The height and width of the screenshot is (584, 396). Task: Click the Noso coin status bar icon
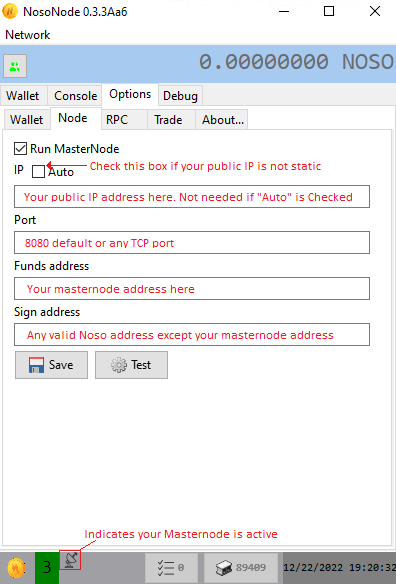[16, 568]
